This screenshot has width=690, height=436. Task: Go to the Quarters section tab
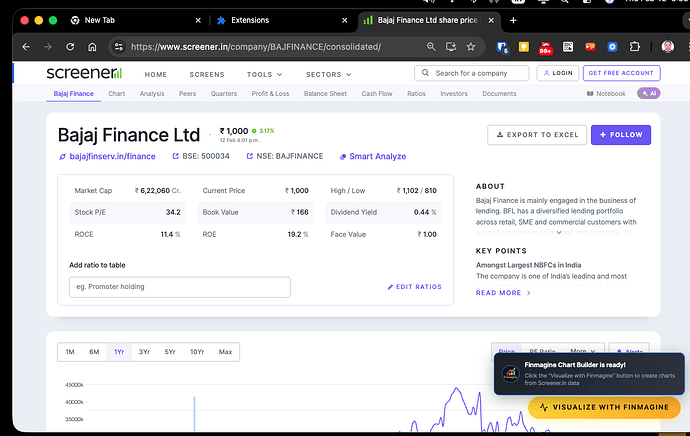coord(224,94)
